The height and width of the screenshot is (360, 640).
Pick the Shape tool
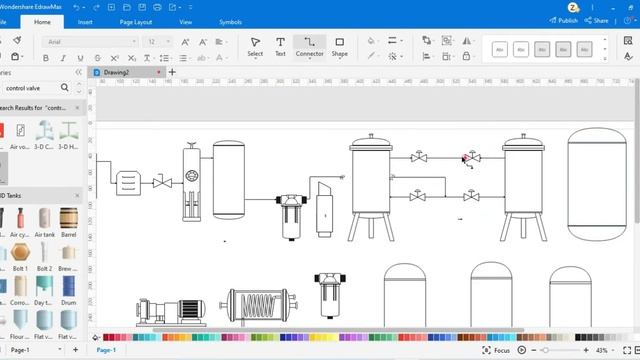click(x=339, y=47)
